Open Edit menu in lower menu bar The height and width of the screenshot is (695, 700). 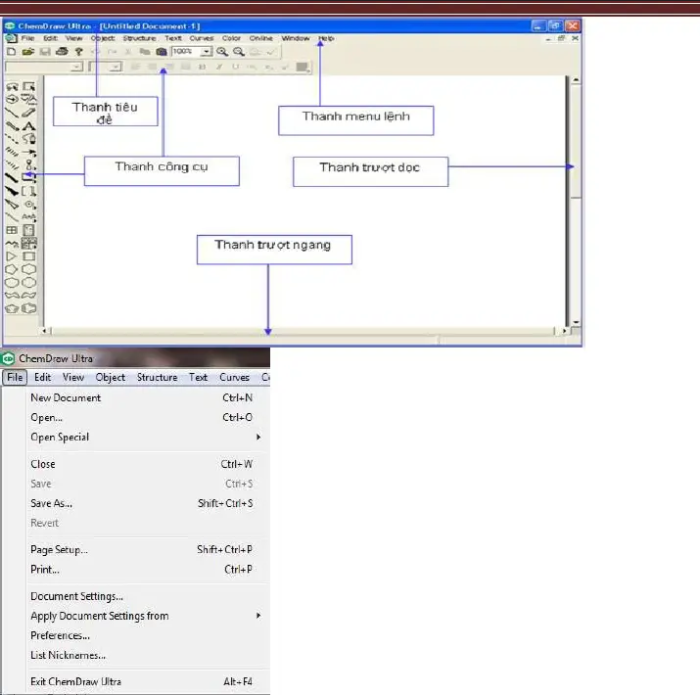(x=42, y=377)
